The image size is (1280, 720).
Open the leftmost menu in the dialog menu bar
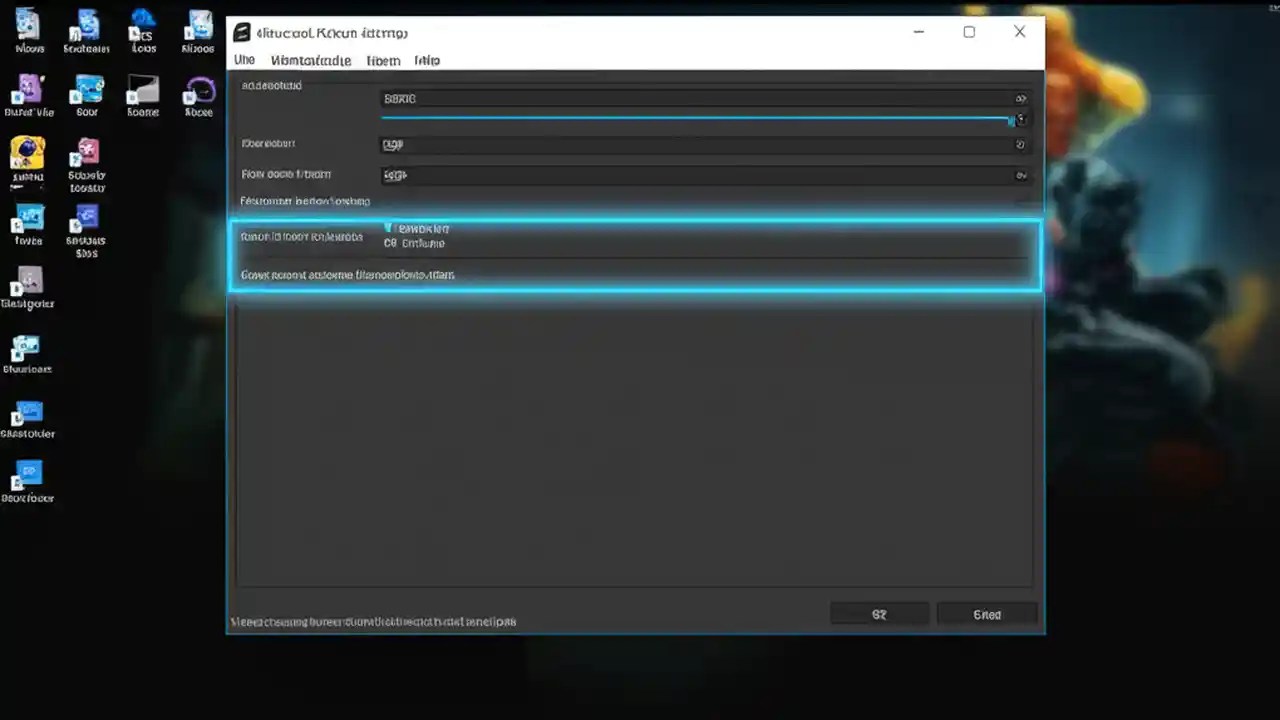point(244,60)
